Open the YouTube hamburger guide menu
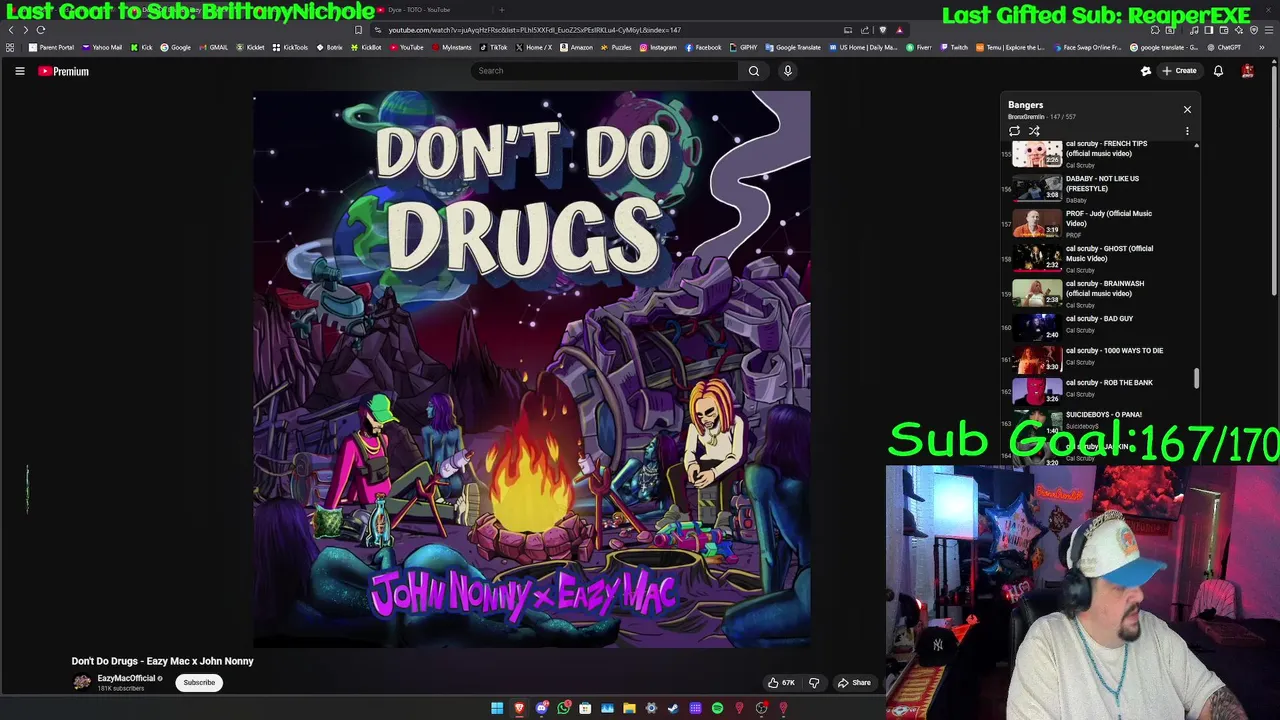Screen dimensions: 1280x720 pos(19,71)
